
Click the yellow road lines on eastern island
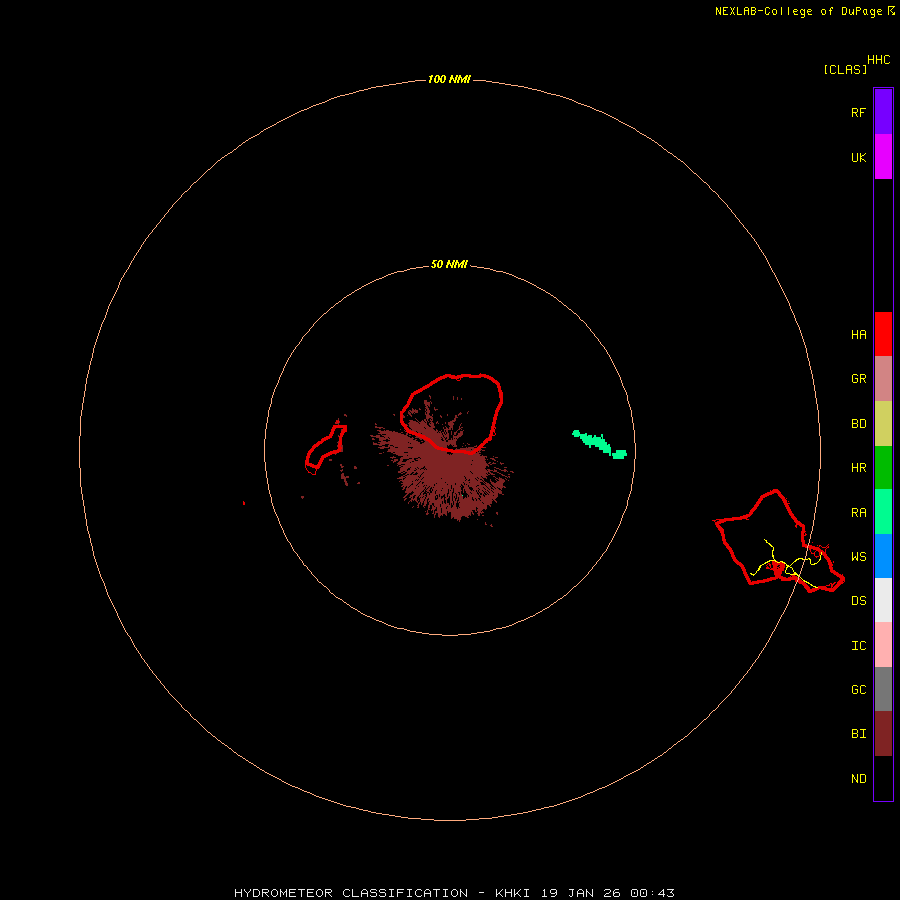pyautogui.click(x=786, y=564)
